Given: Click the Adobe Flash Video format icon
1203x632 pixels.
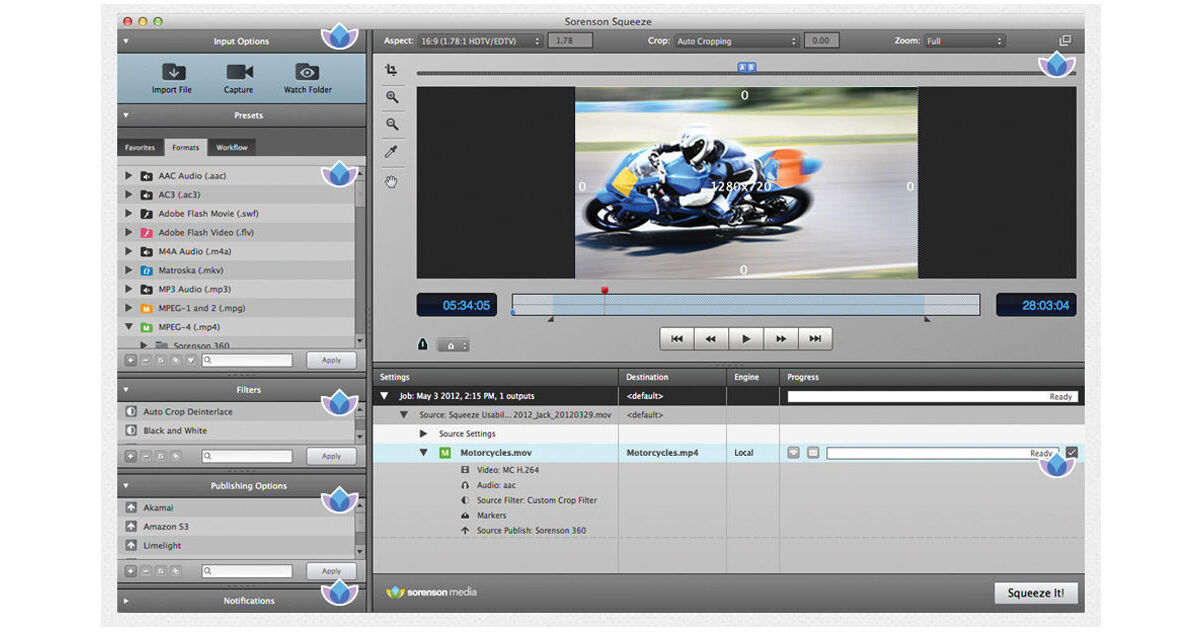Looking at the screenshot, I should (x=146, y=233).
